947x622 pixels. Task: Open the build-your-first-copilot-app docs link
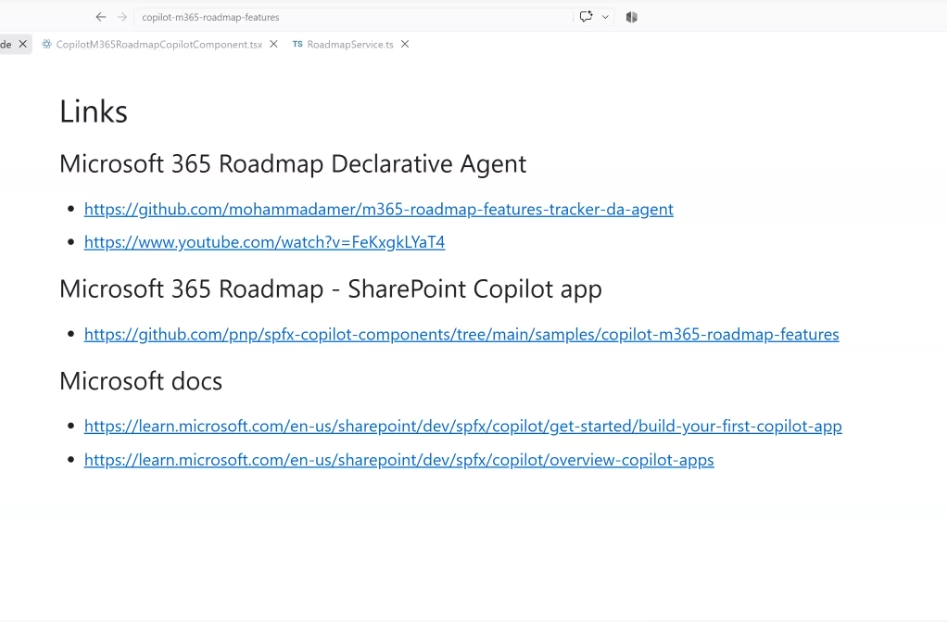click(x=463, y=426)
